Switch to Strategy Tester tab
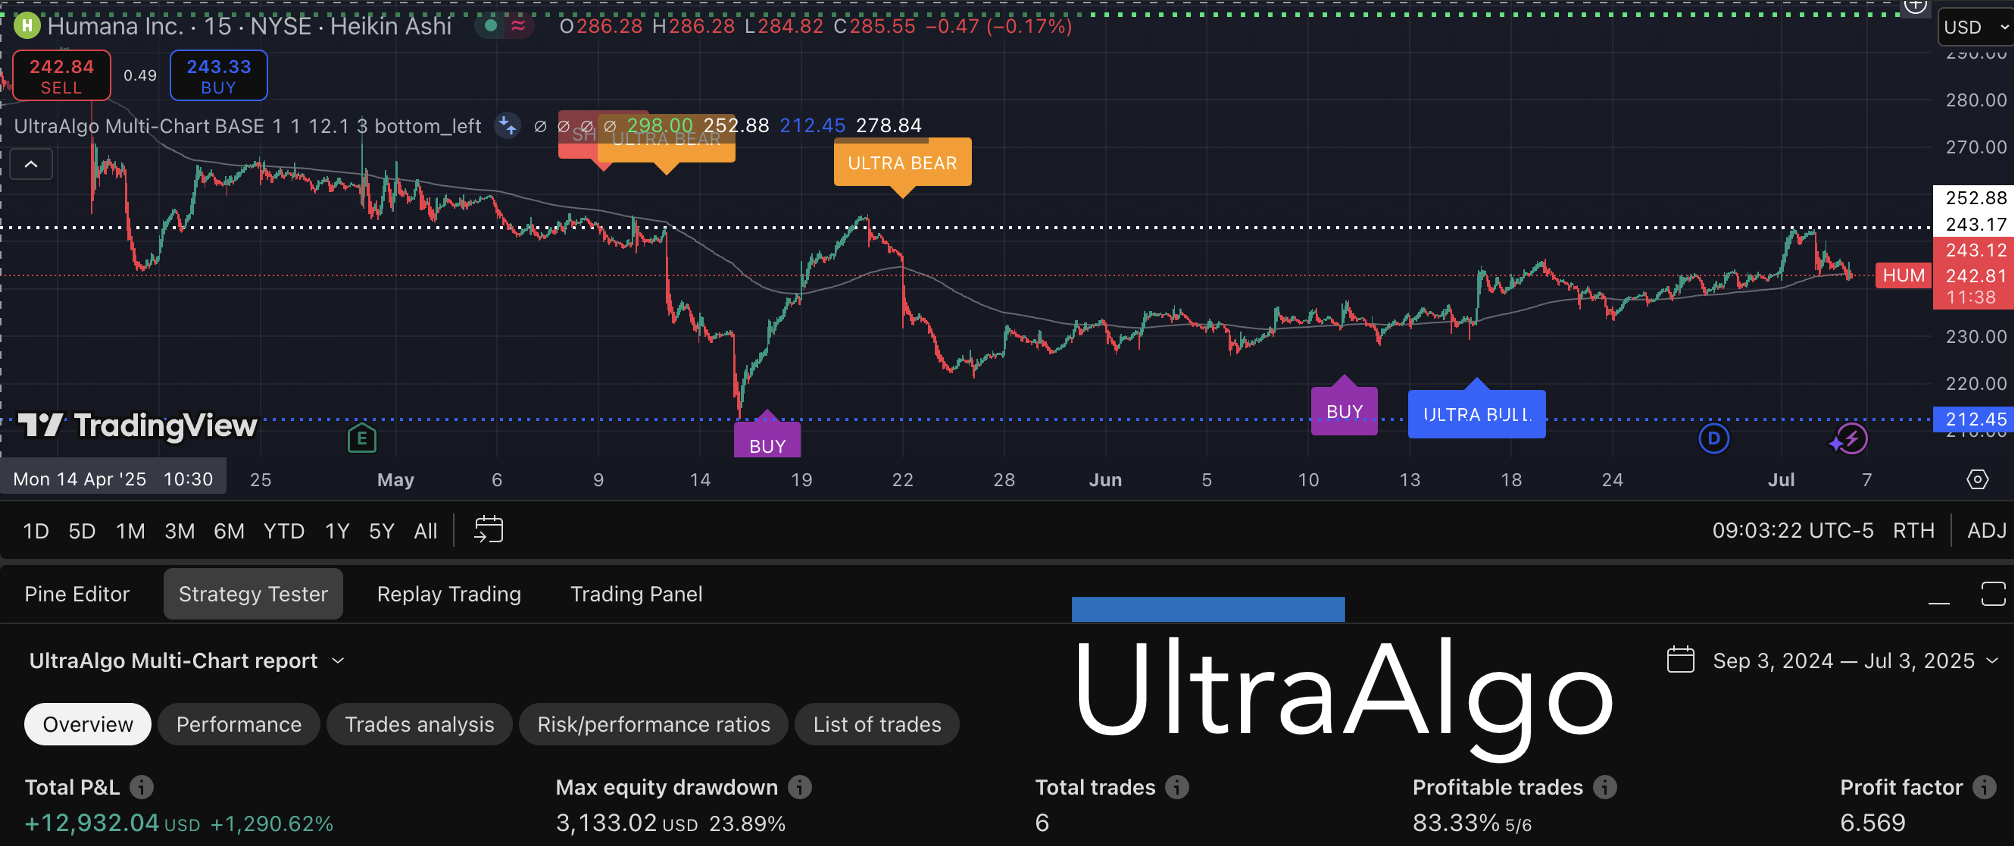The width and height of the screenshot is (2014, 846). click(253, 594)
